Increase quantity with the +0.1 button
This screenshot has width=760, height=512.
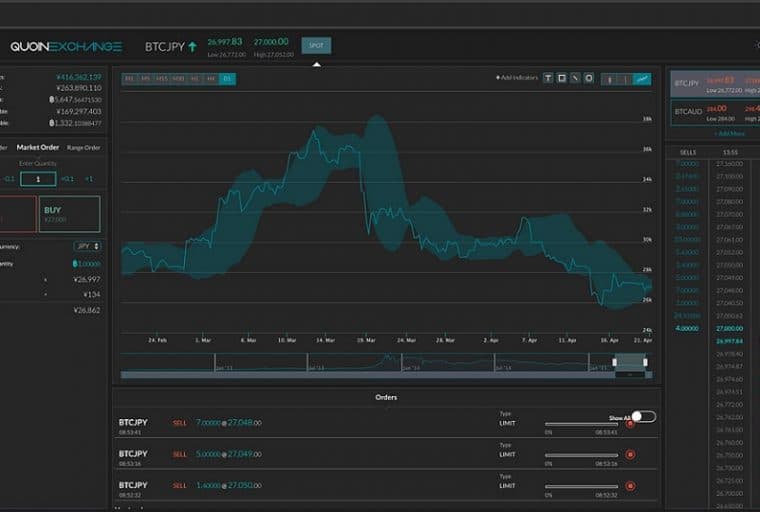67,179
